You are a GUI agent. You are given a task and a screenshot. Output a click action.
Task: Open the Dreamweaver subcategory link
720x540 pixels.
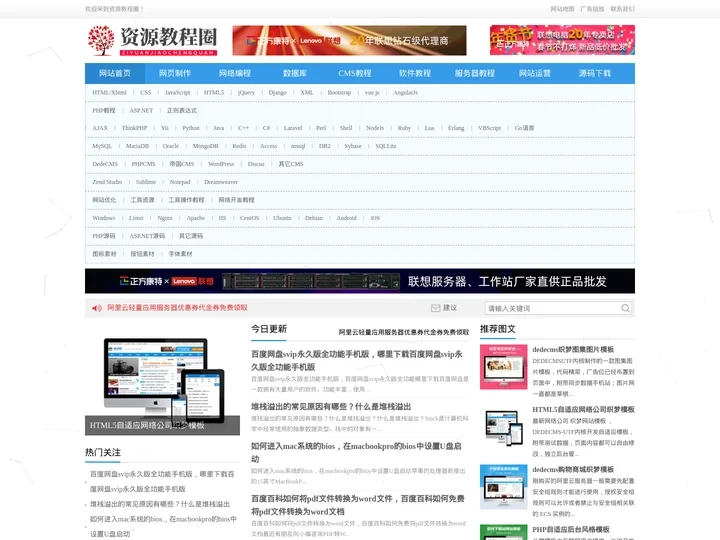coord(221,182)
